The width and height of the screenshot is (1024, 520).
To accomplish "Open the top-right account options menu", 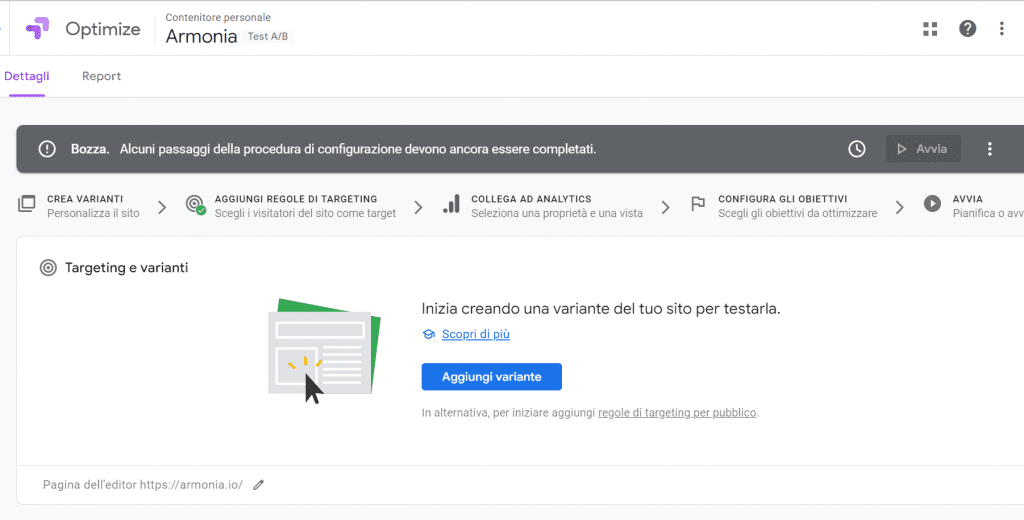I will click(x=1001, y=29).
